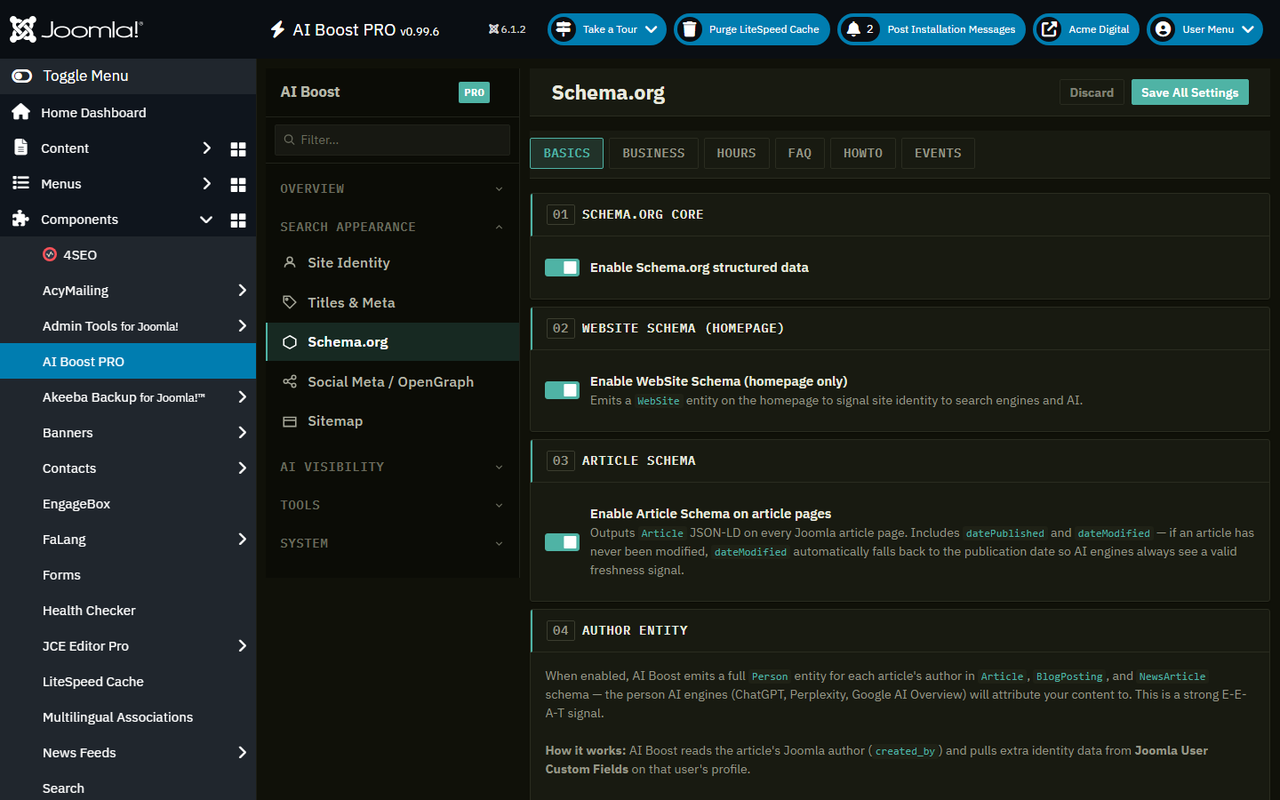
Task: Expand the TOOLS section
Action: click(x=392, y=505)
